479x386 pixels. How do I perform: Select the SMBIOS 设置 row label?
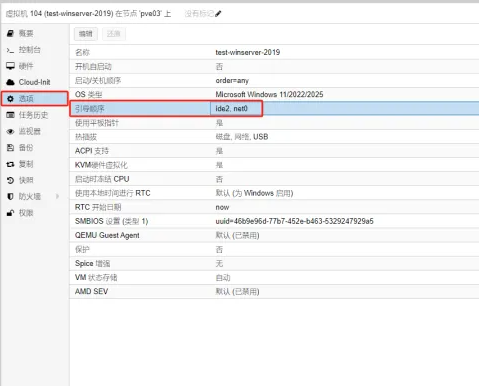(111, 221)
